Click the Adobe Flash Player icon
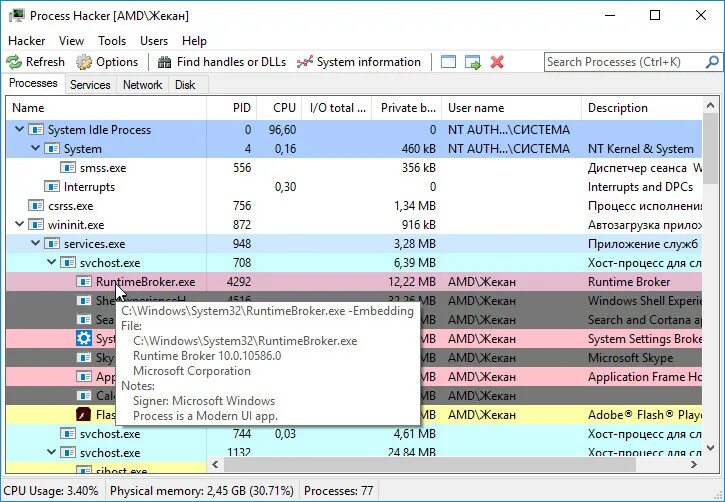Viewport: 725px width, 502px height. [x=84, y=414]
